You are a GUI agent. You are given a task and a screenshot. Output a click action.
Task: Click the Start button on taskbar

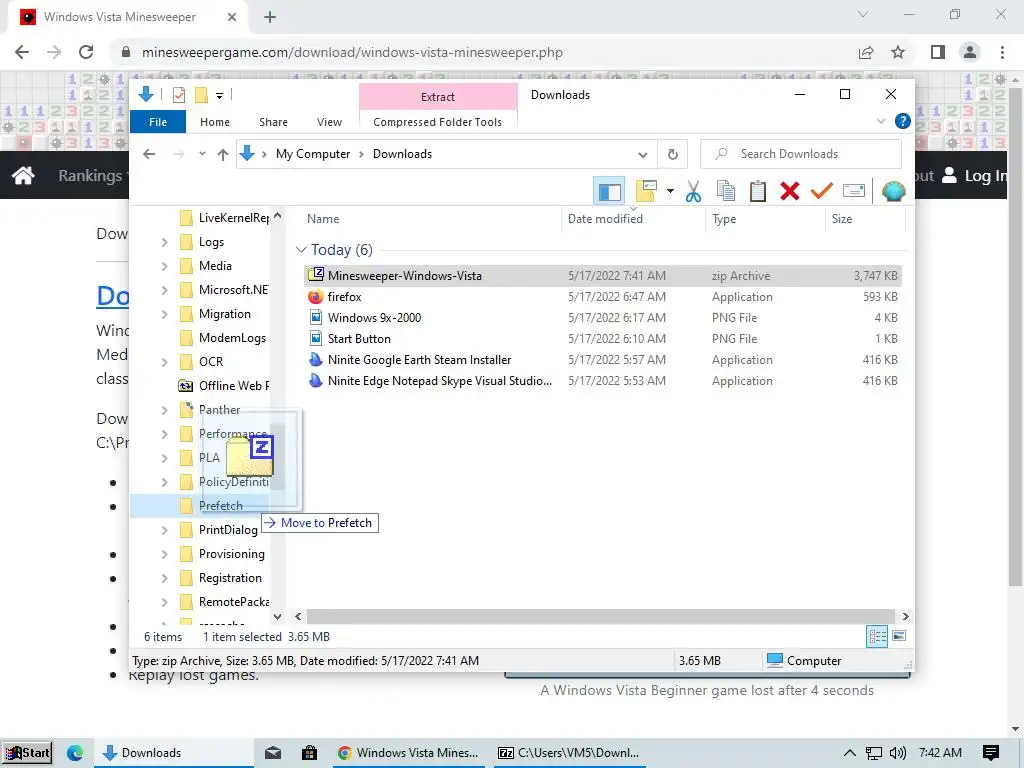(x=27, y=753)
